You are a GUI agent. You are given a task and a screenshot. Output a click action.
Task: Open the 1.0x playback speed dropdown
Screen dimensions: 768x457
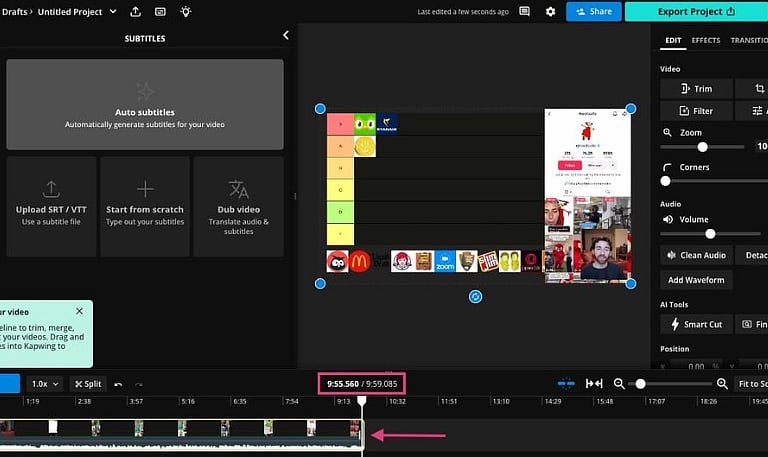click(x=45, y=384)
